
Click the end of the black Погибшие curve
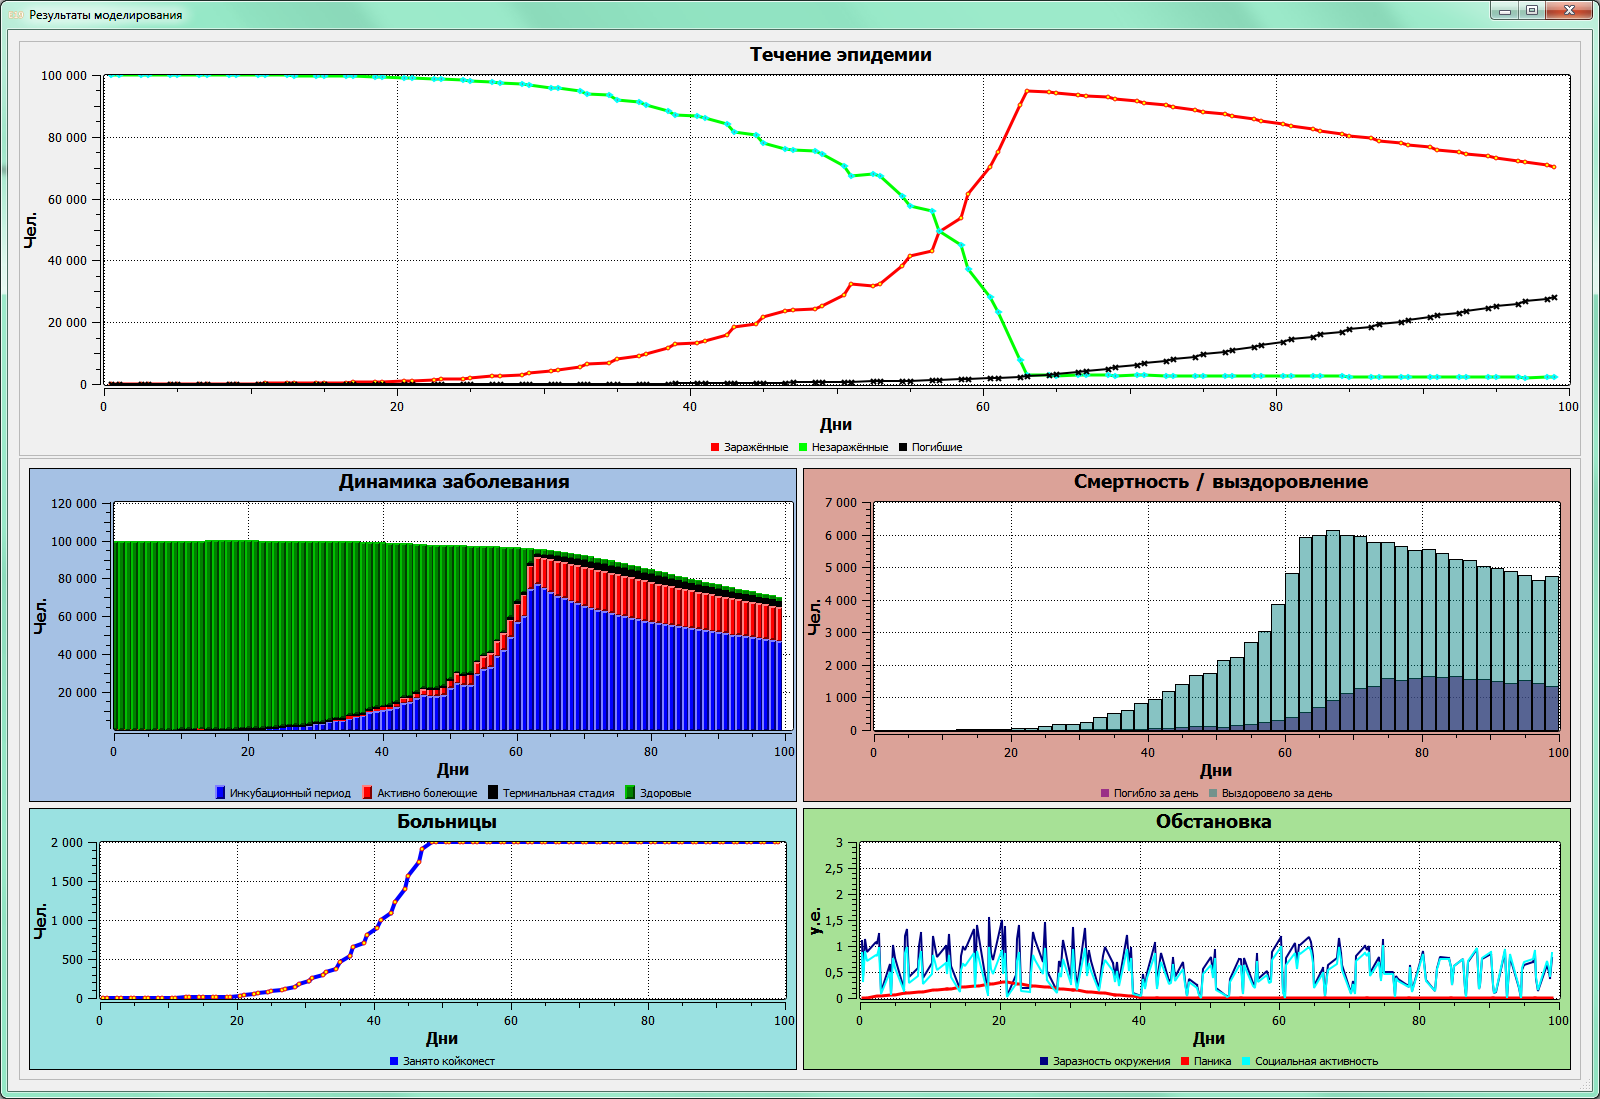(1554, 297)
